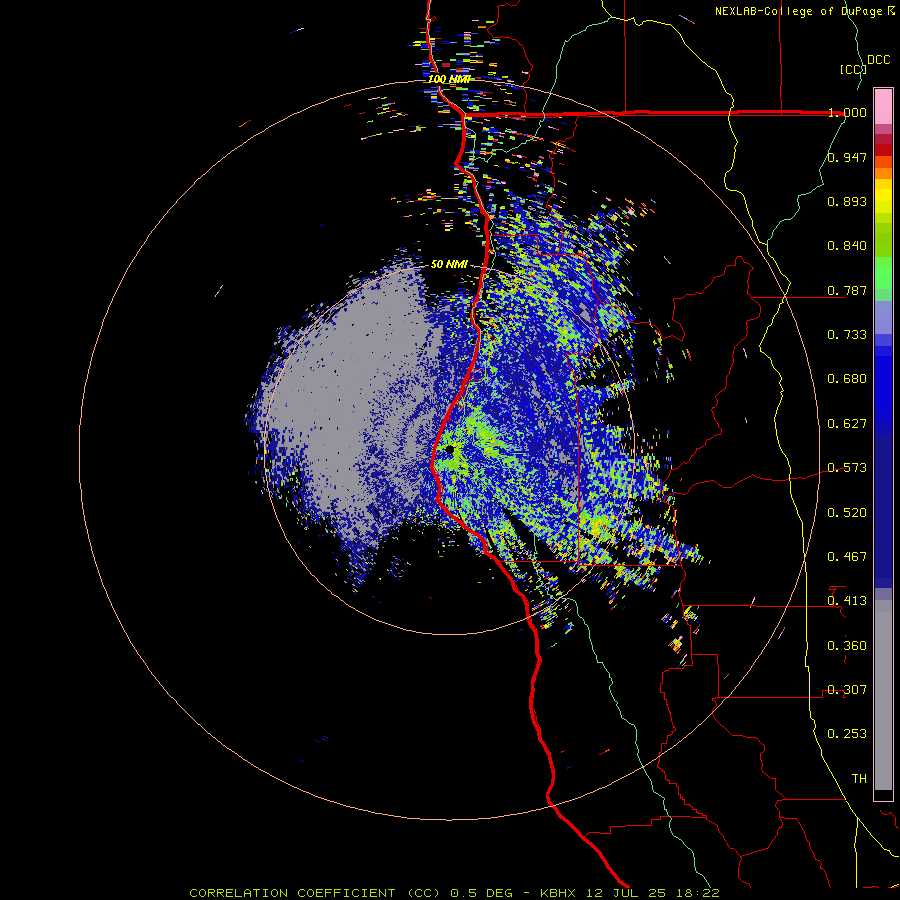Image resolution: width=900 pixels, height=900 pixels.
Task: Click the [CC] units label
Action: [853, 69]
